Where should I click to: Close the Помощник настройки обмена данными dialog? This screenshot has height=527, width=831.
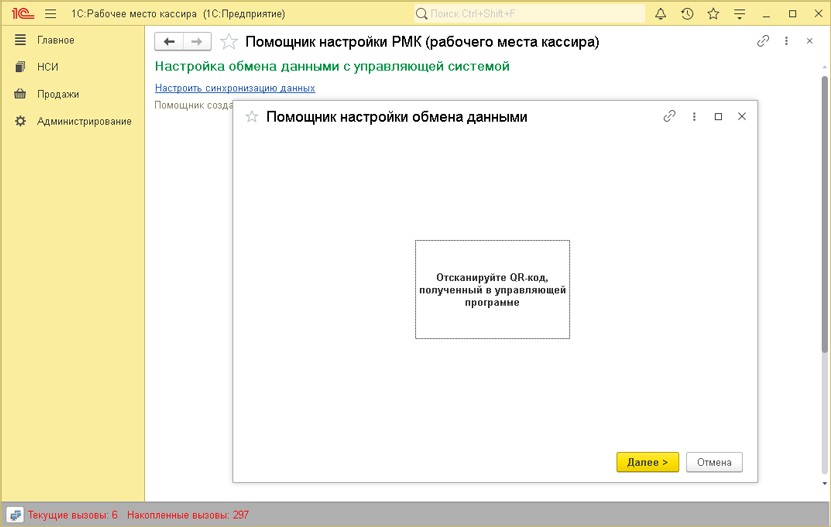coord(742,116)
